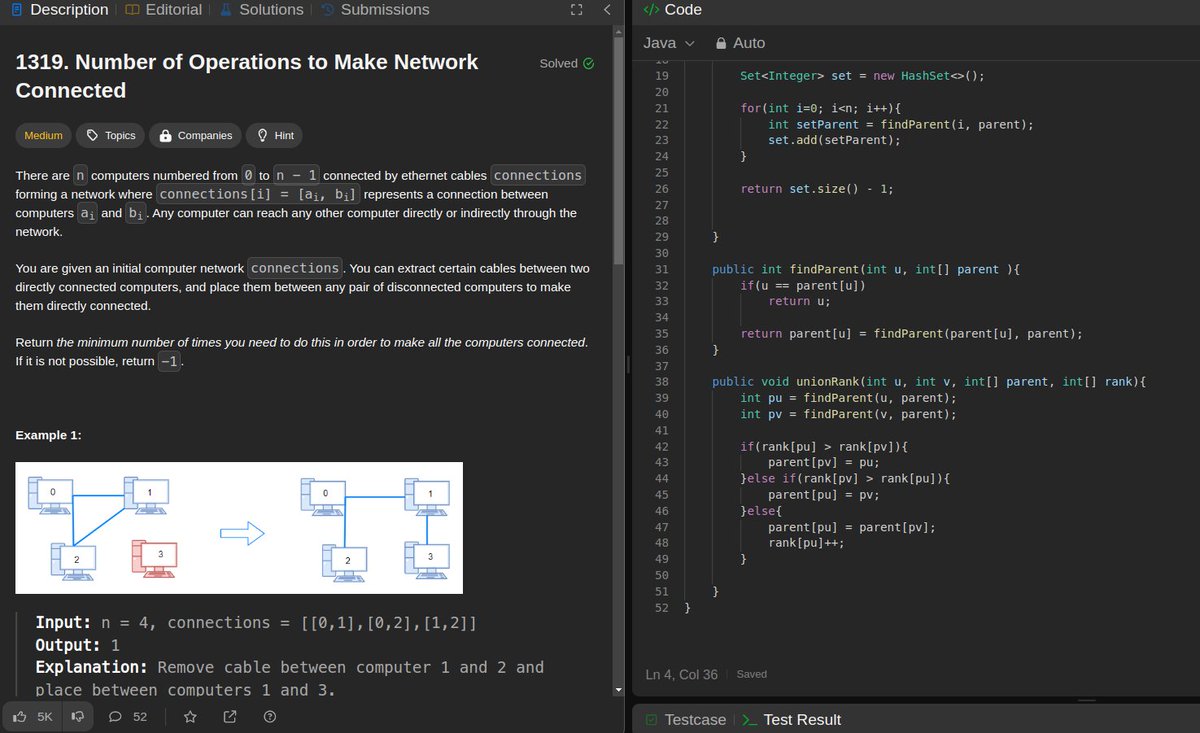Collapse the description panel with the chevron
The height and width of the screenshot is (733, 1200).
(607, 9)
